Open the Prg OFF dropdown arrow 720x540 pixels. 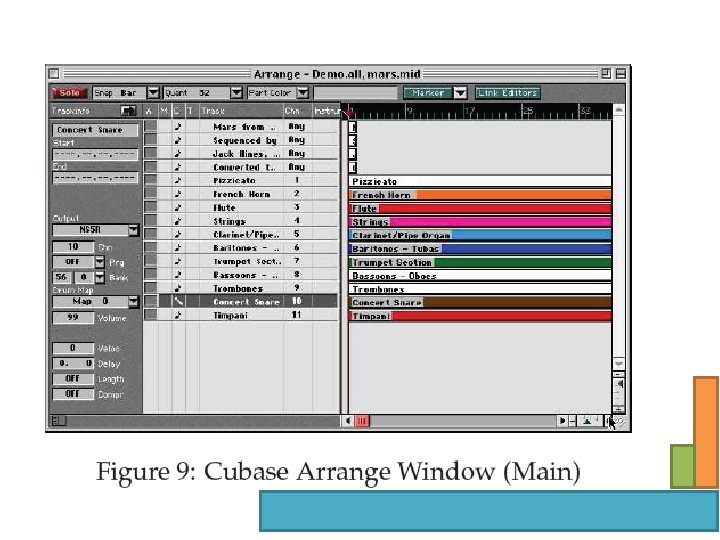click(x=99, y=262)
